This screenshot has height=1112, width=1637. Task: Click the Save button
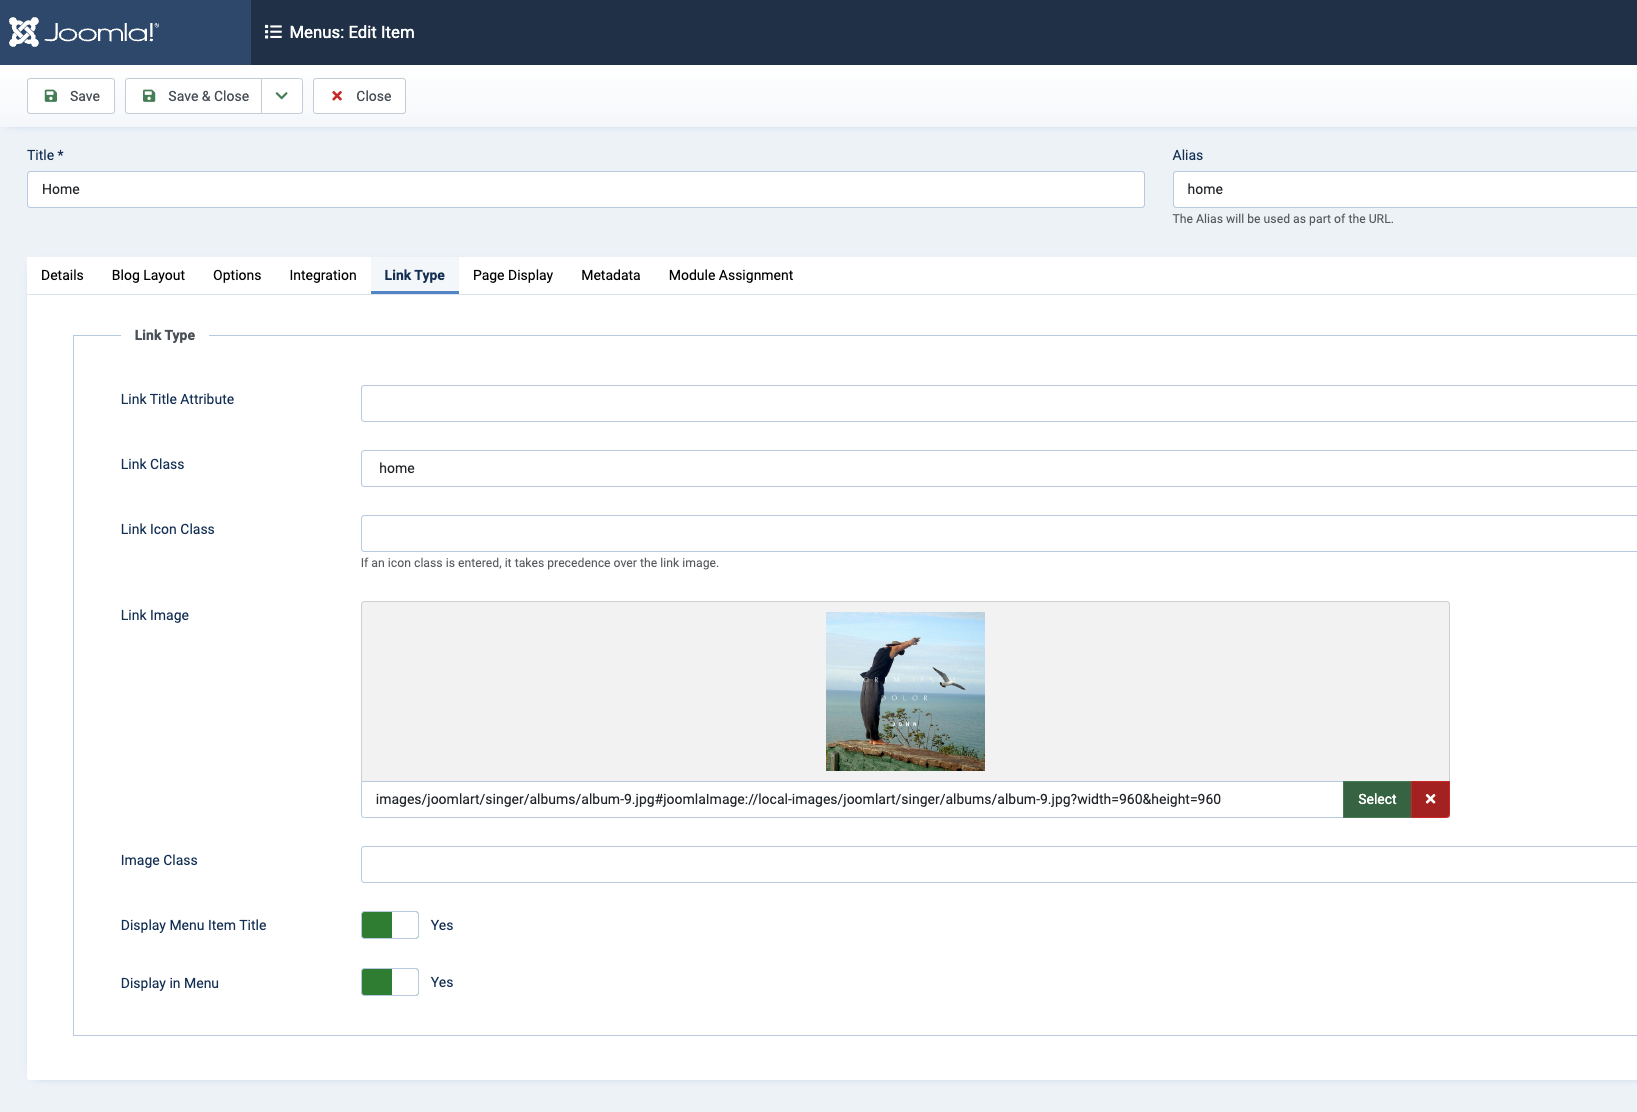(x=71, y=96)
